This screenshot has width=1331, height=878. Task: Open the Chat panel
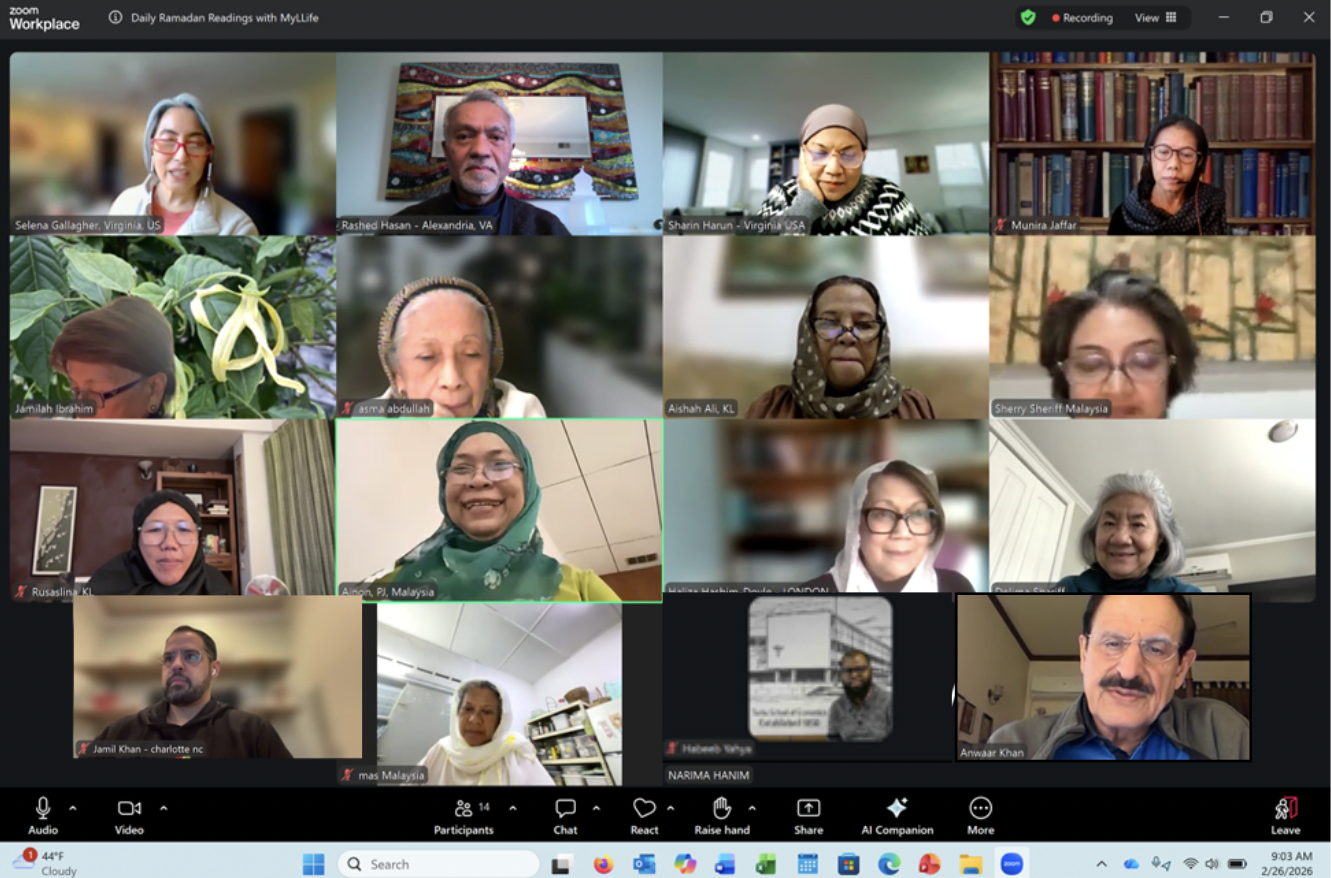[565, 814]
